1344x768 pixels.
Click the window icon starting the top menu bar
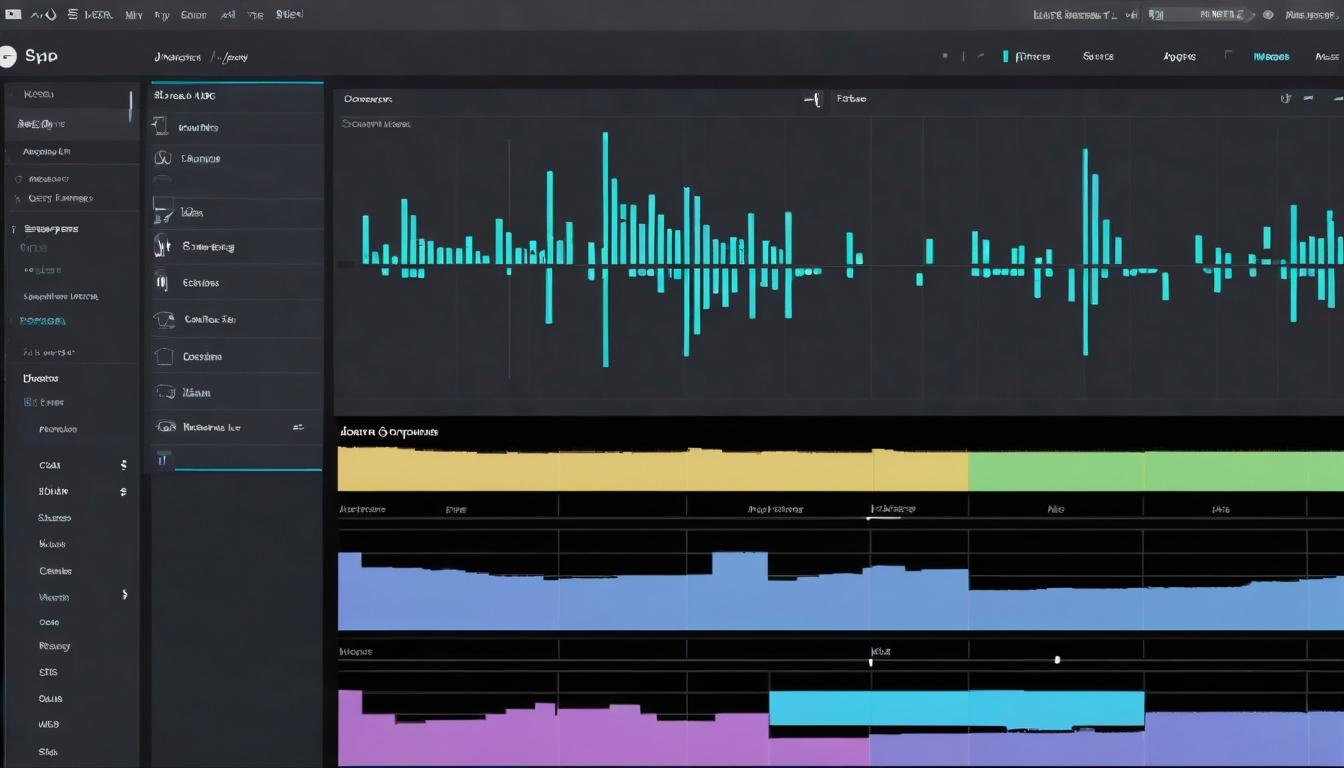click(x=13, y=15)
